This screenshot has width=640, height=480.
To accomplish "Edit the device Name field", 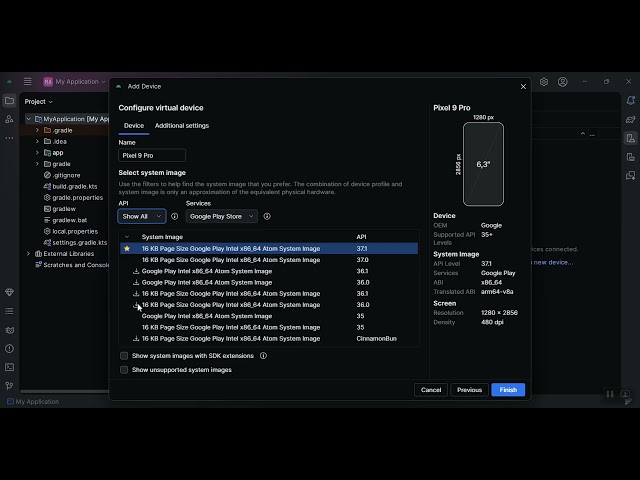I will point(152,156).
